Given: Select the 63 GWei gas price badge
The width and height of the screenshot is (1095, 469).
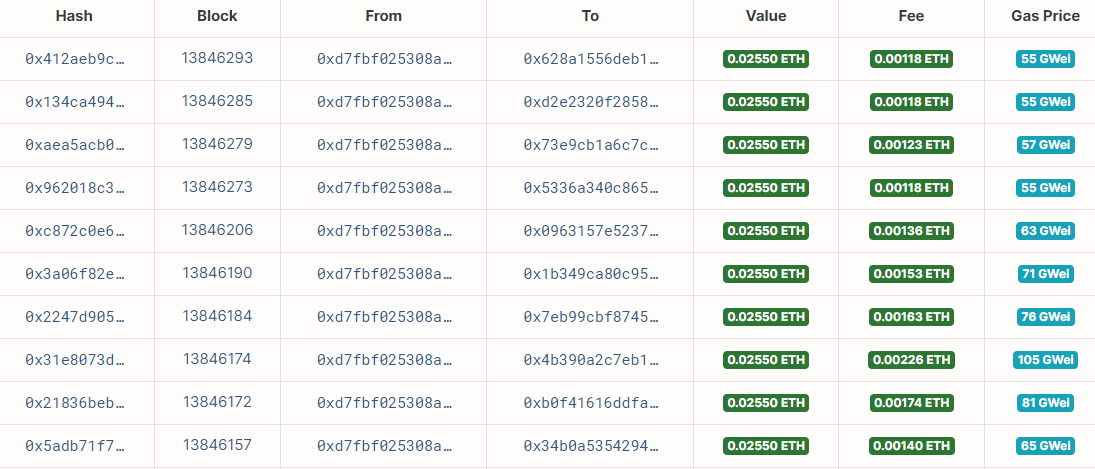Looking at the screenshot, I should tap(1045, 231).
